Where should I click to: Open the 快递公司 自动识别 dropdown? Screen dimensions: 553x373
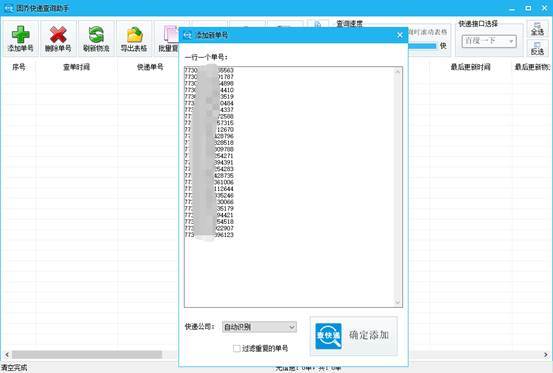[x=259, y=327]
